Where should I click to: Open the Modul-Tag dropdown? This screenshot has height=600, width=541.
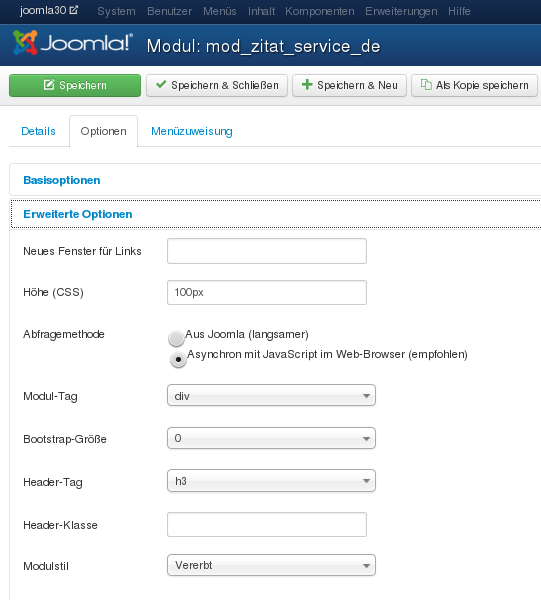(x=271, y=395)
